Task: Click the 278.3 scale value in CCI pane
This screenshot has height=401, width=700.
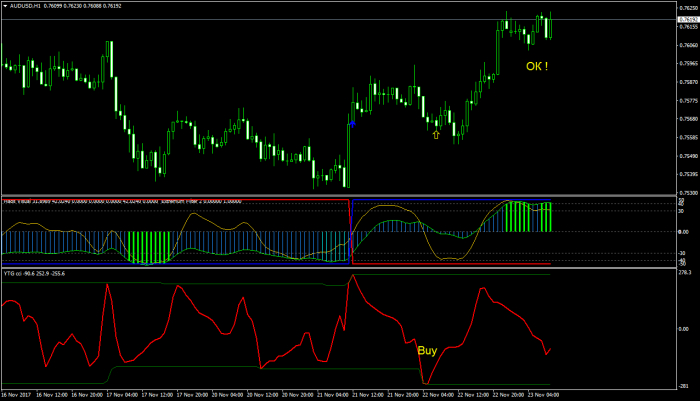Action: [x=684, y=272]
